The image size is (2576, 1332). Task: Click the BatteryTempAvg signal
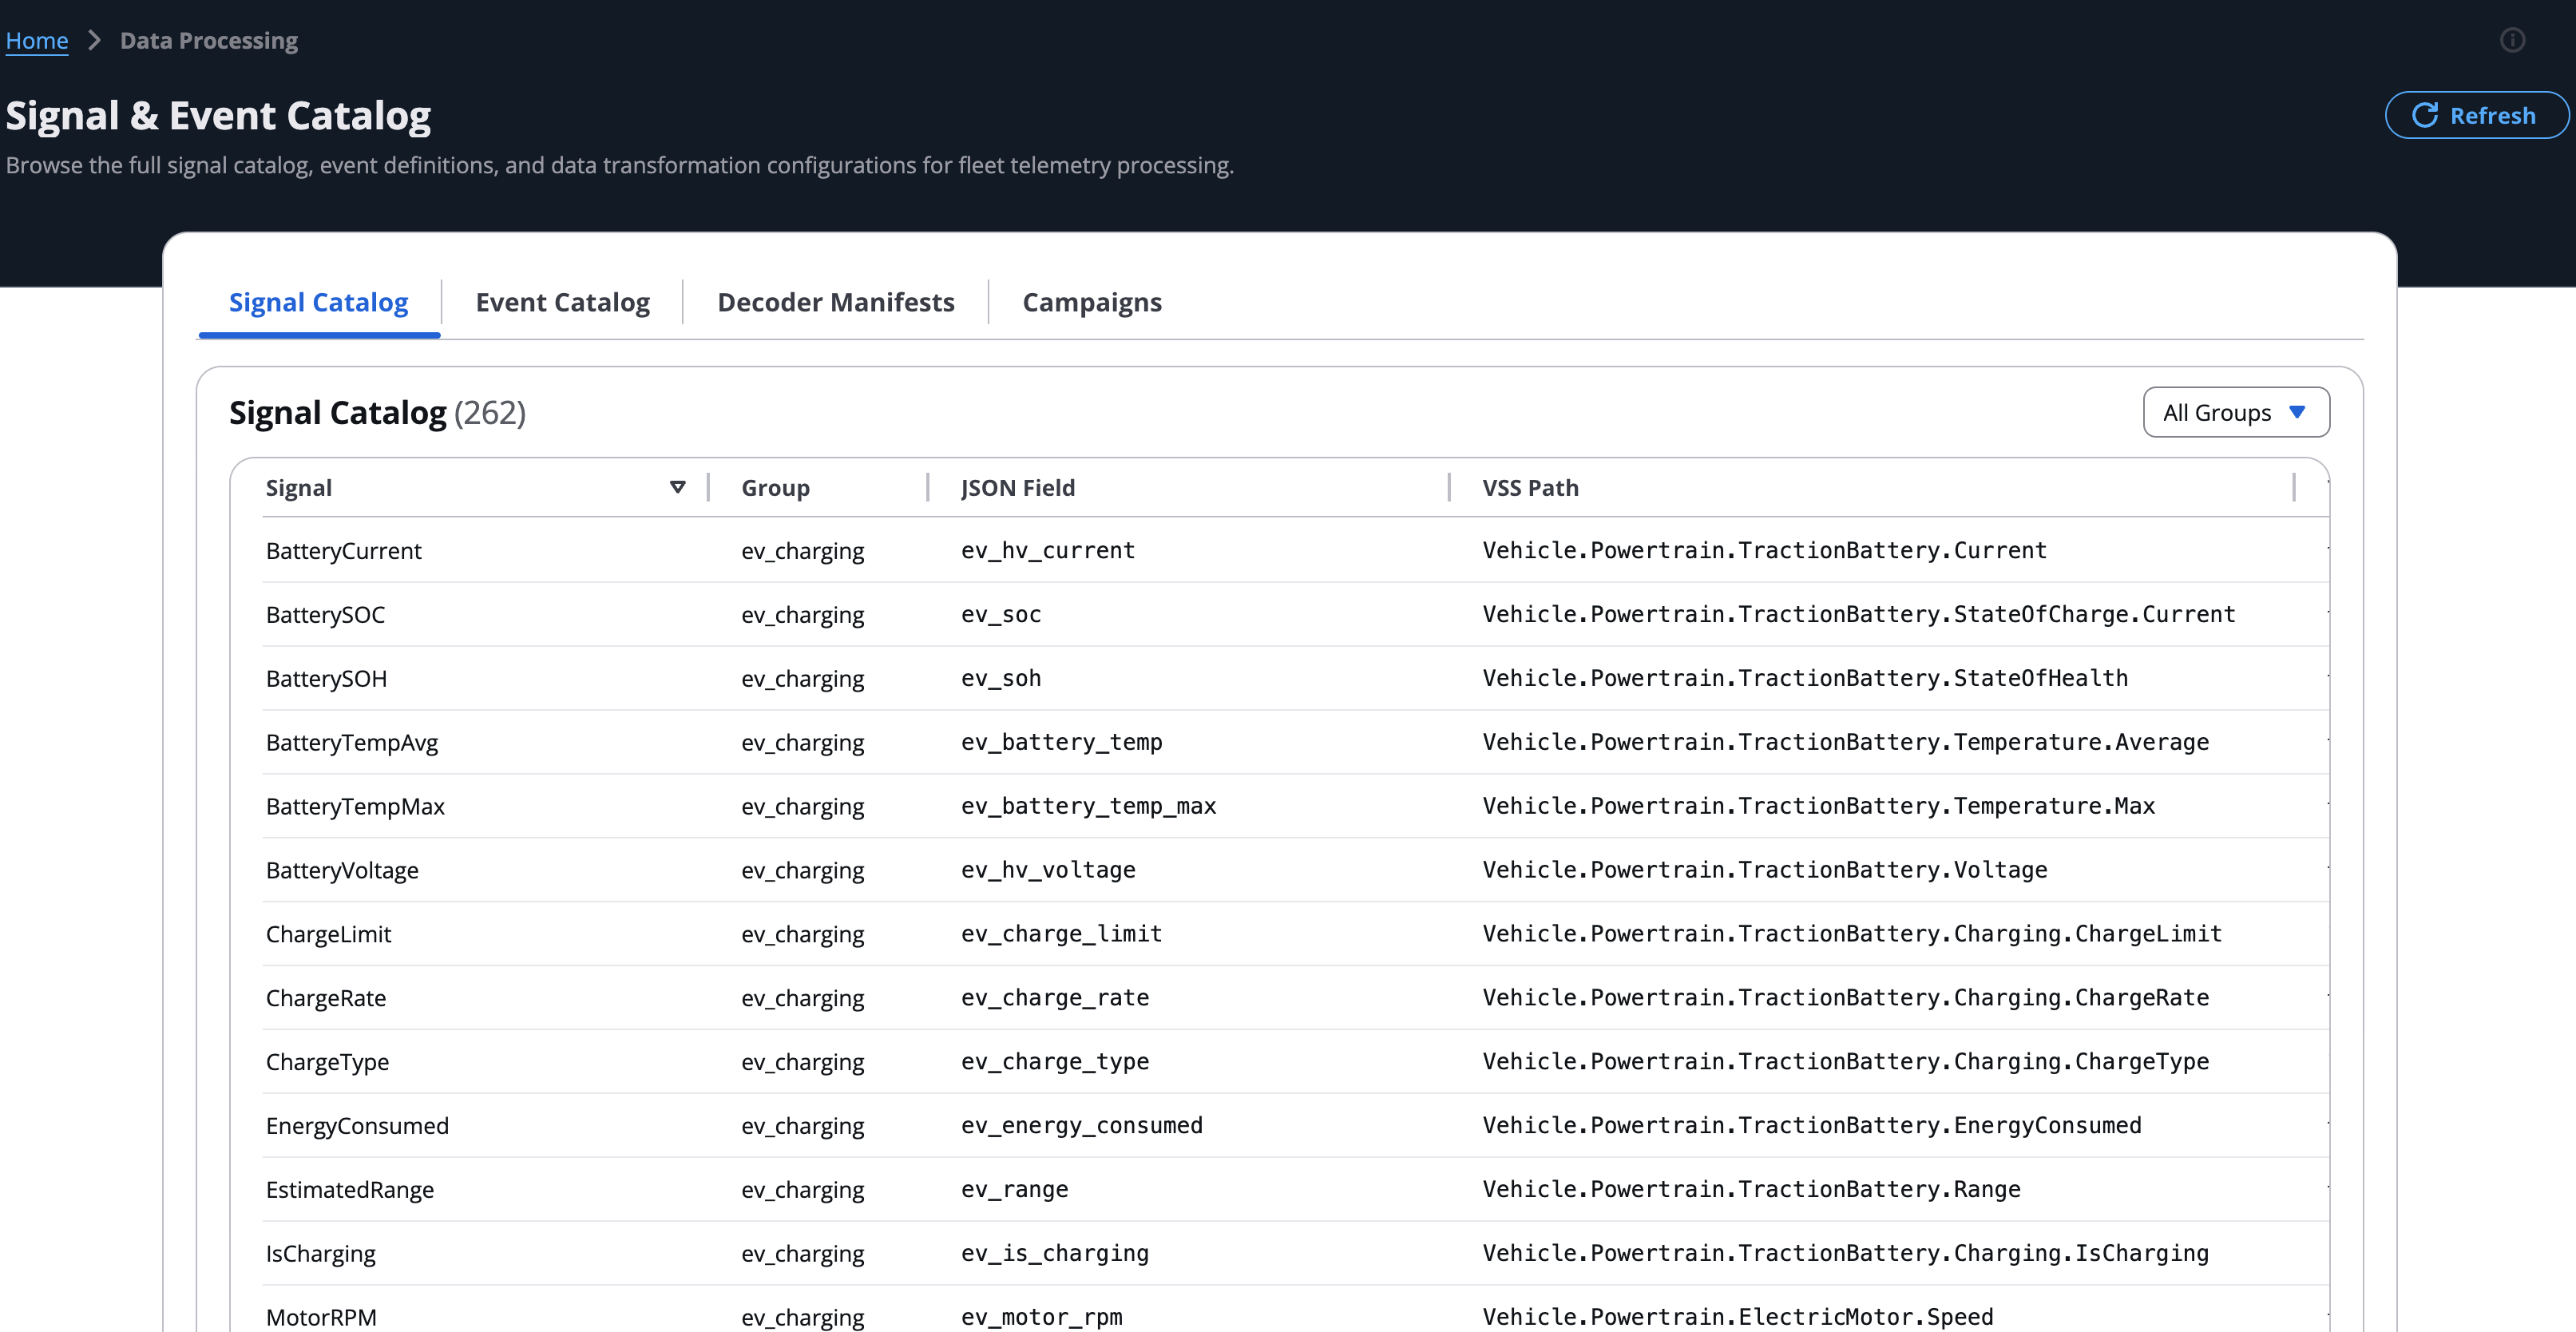(x=352, y=742)
